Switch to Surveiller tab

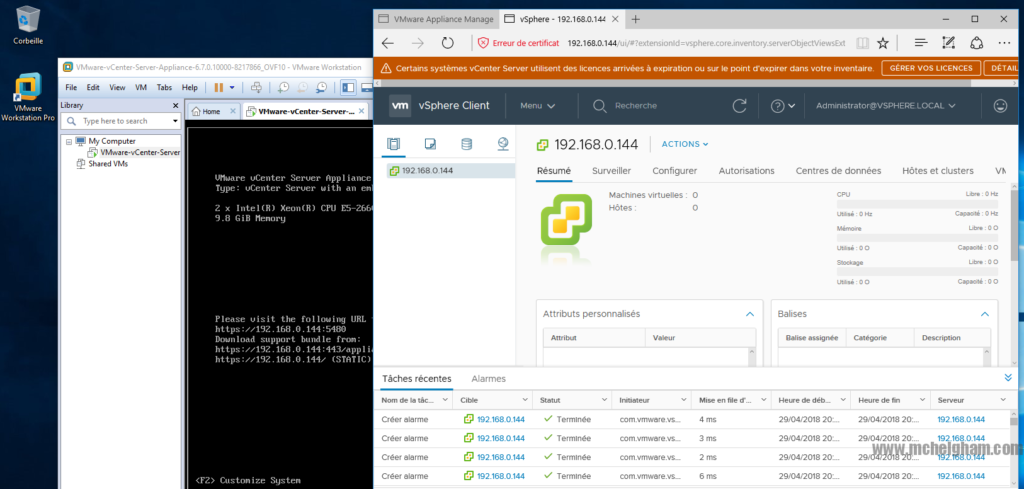tap(611, 171)
